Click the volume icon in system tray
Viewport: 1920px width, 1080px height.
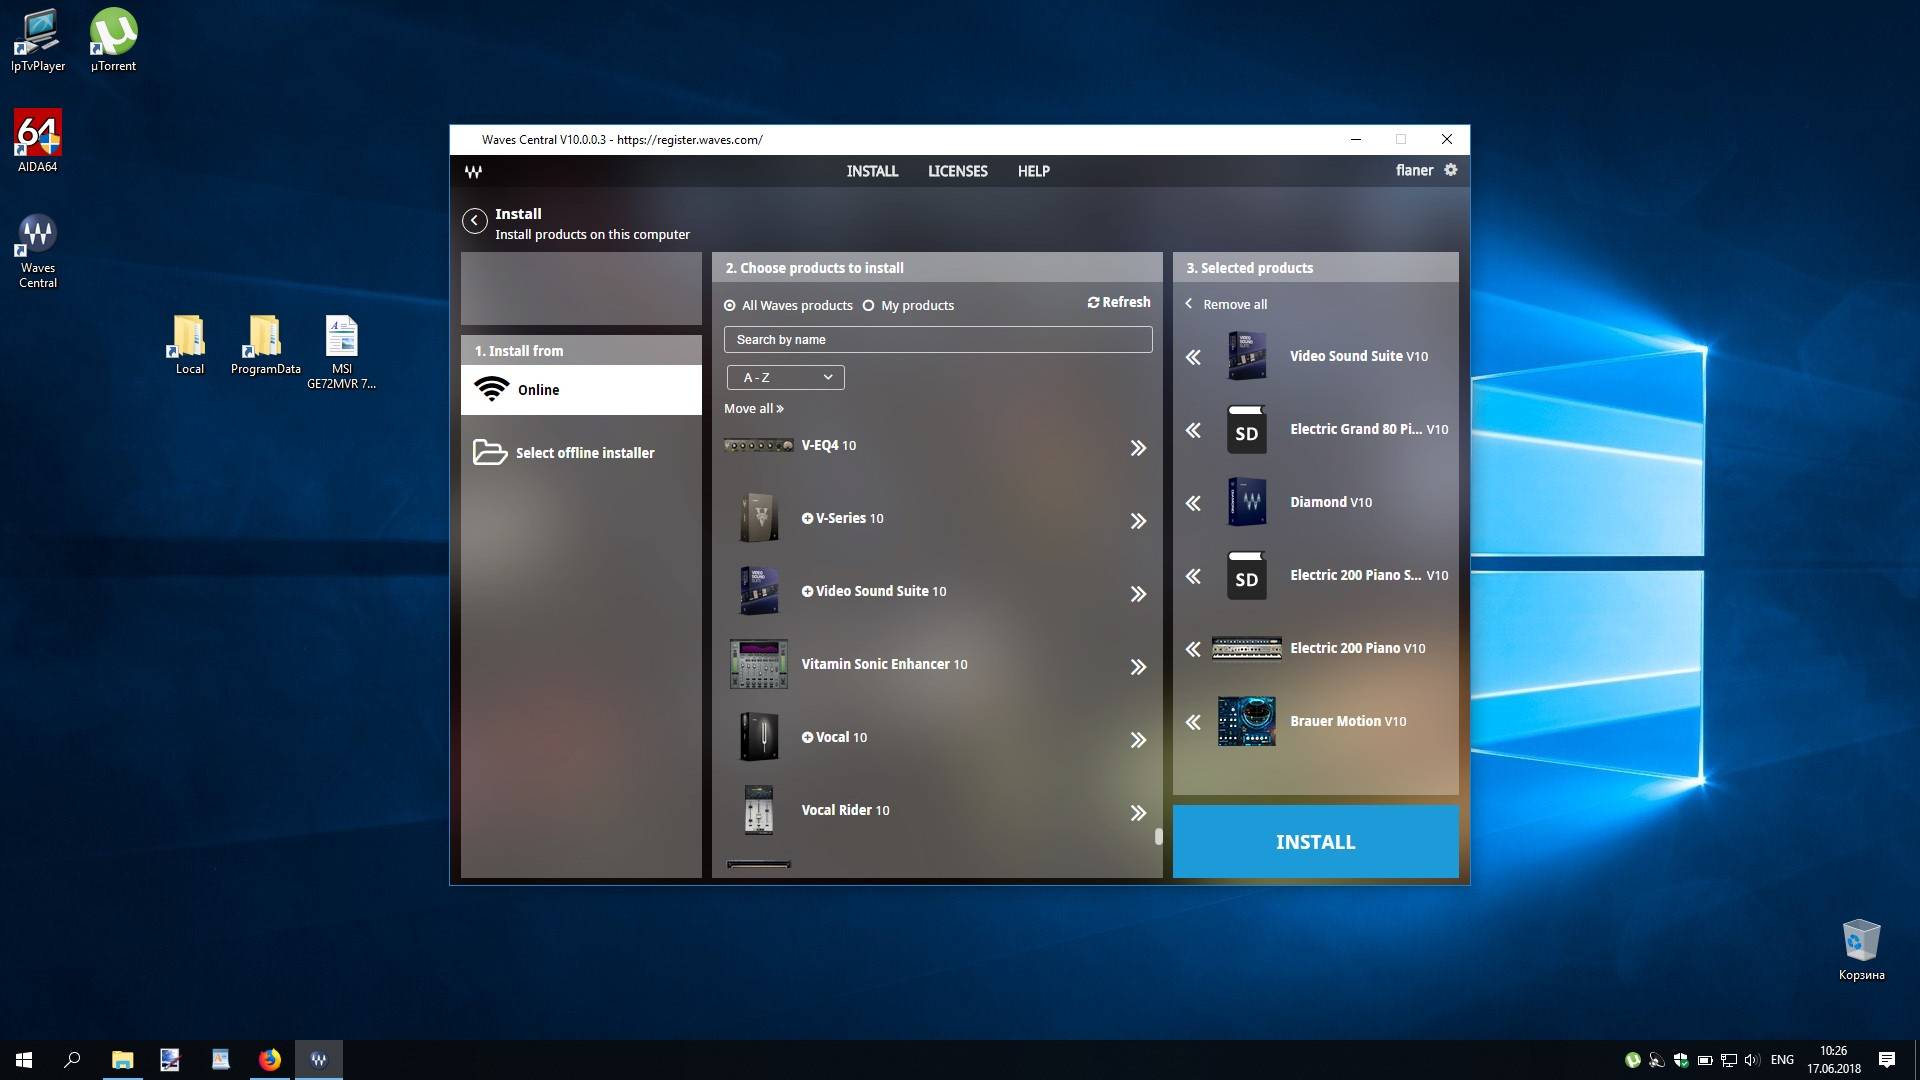coord(1751,1060)
